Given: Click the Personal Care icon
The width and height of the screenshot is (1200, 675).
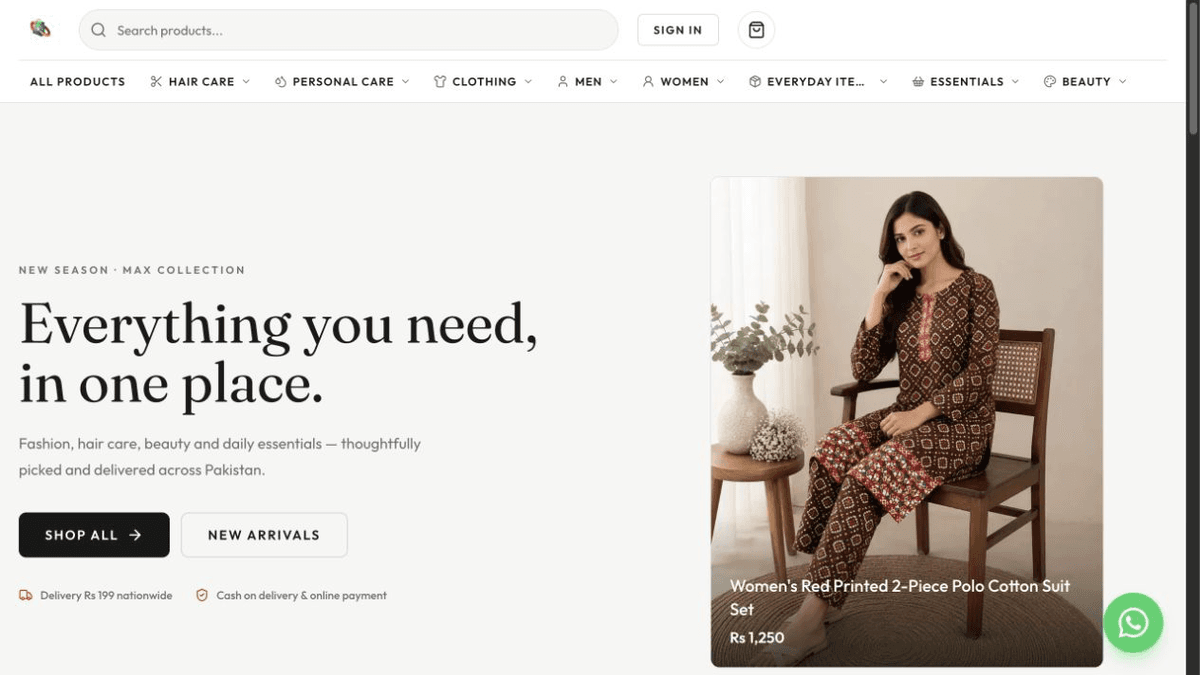Looking at the screenshot, I should (x=281, y=82).
